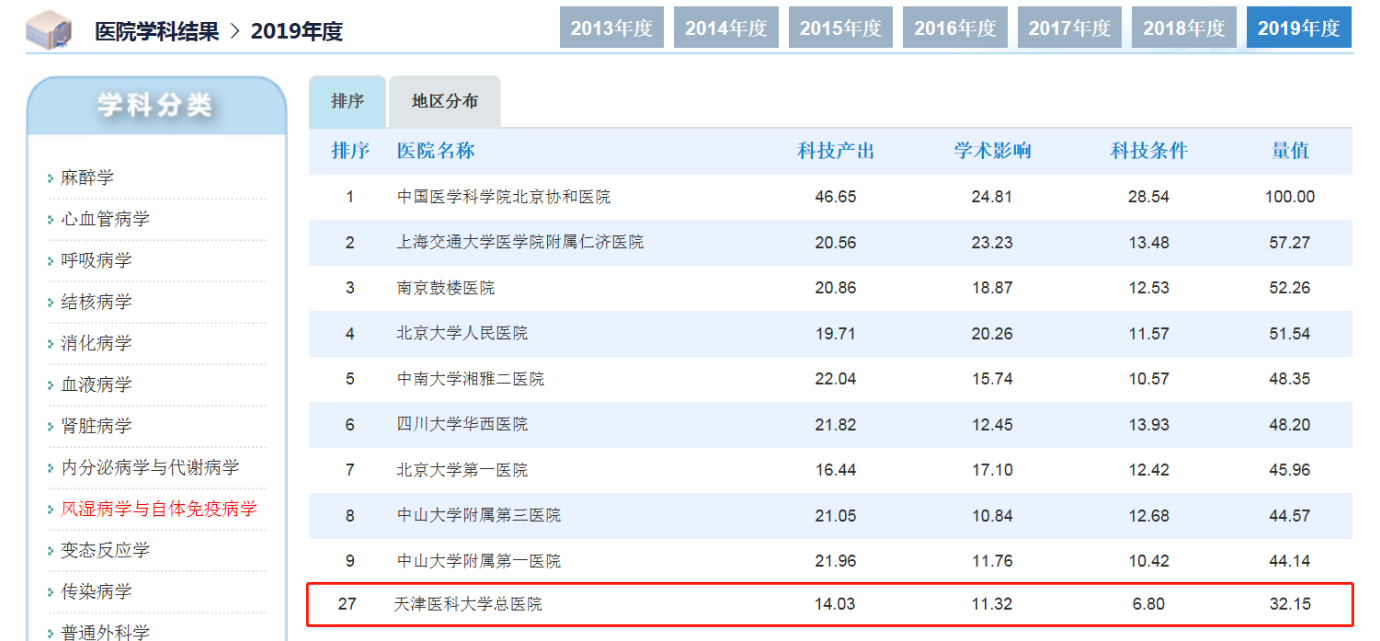Click 中山大学附属第一医院 hospital name
Image resolution: width=1380 pixels, height=641 pixels.
(x=478, y=561)
